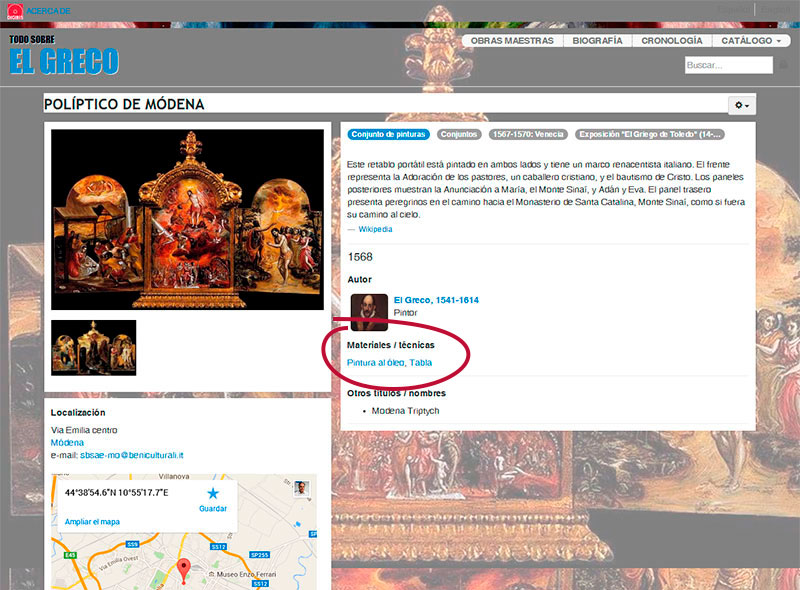Click the red location pin on map
800x590 pixels.
point(184,571)
